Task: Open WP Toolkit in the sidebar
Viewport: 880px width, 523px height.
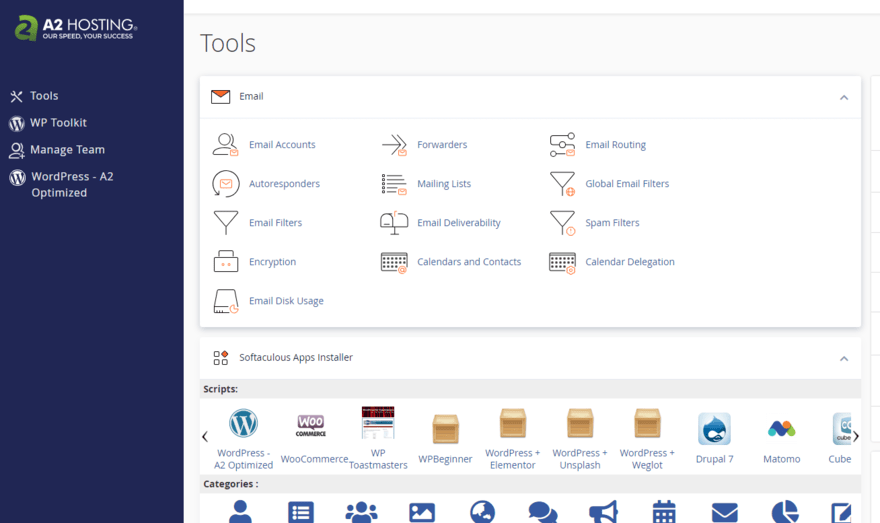Action: pyautogui.click(x=58, y=123)
